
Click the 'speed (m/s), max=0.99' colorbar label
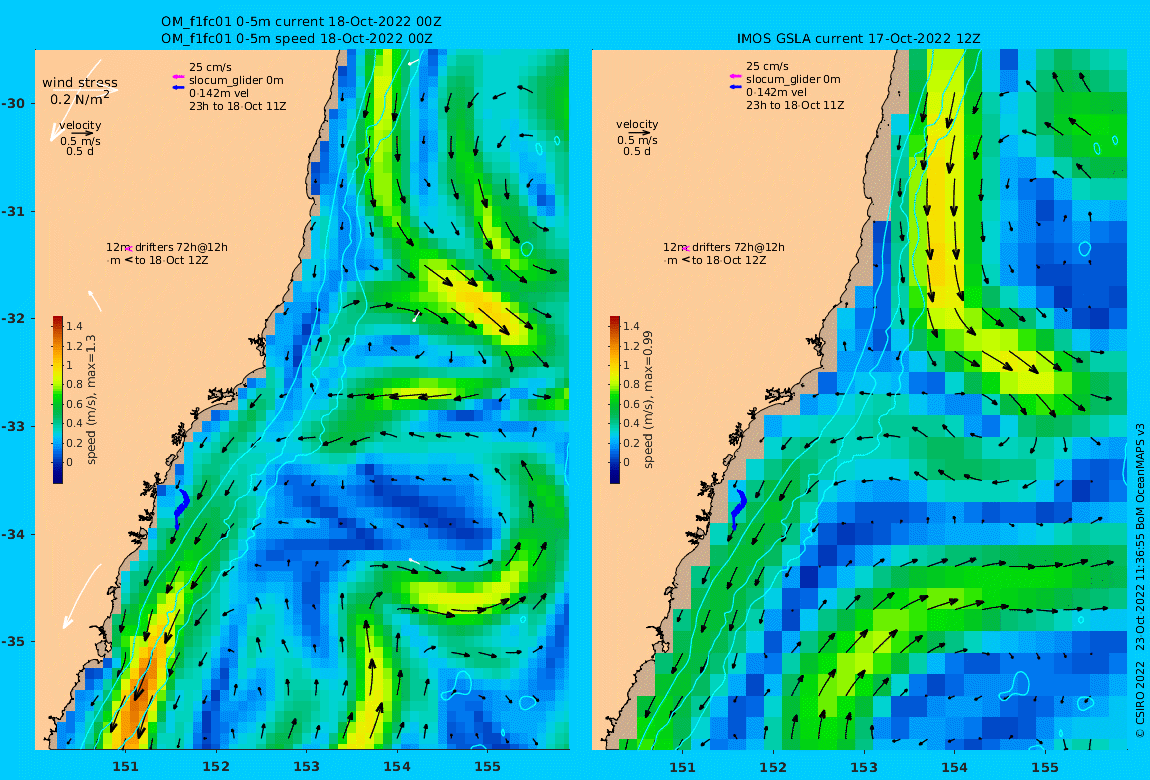point(648,400)
